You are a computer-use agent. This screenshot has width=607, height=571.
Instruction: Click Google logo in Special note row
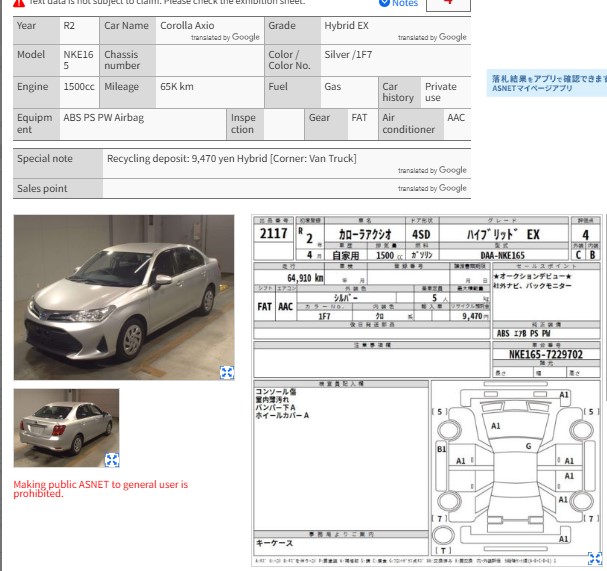click(x=453, y=170)
